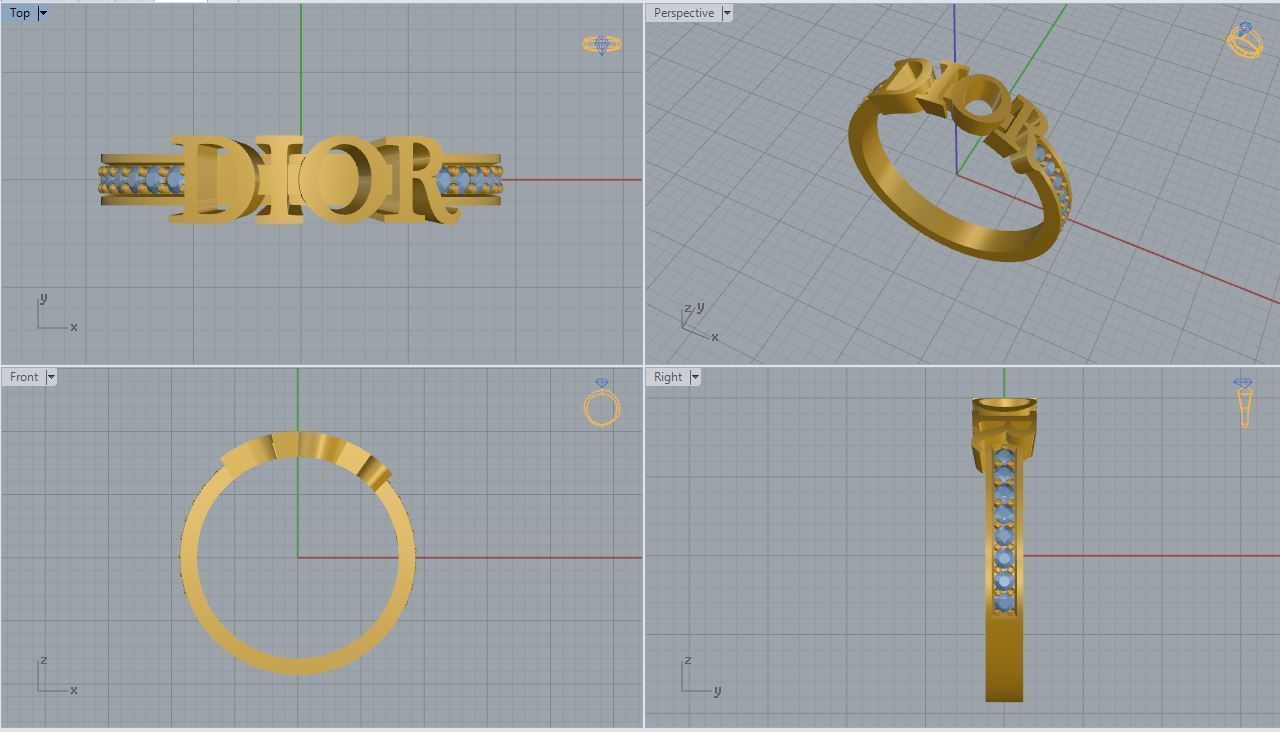This screenshot has height=732, width=1280.
Task: Click the Perspective viewport title label
Action: pos(684,13)
